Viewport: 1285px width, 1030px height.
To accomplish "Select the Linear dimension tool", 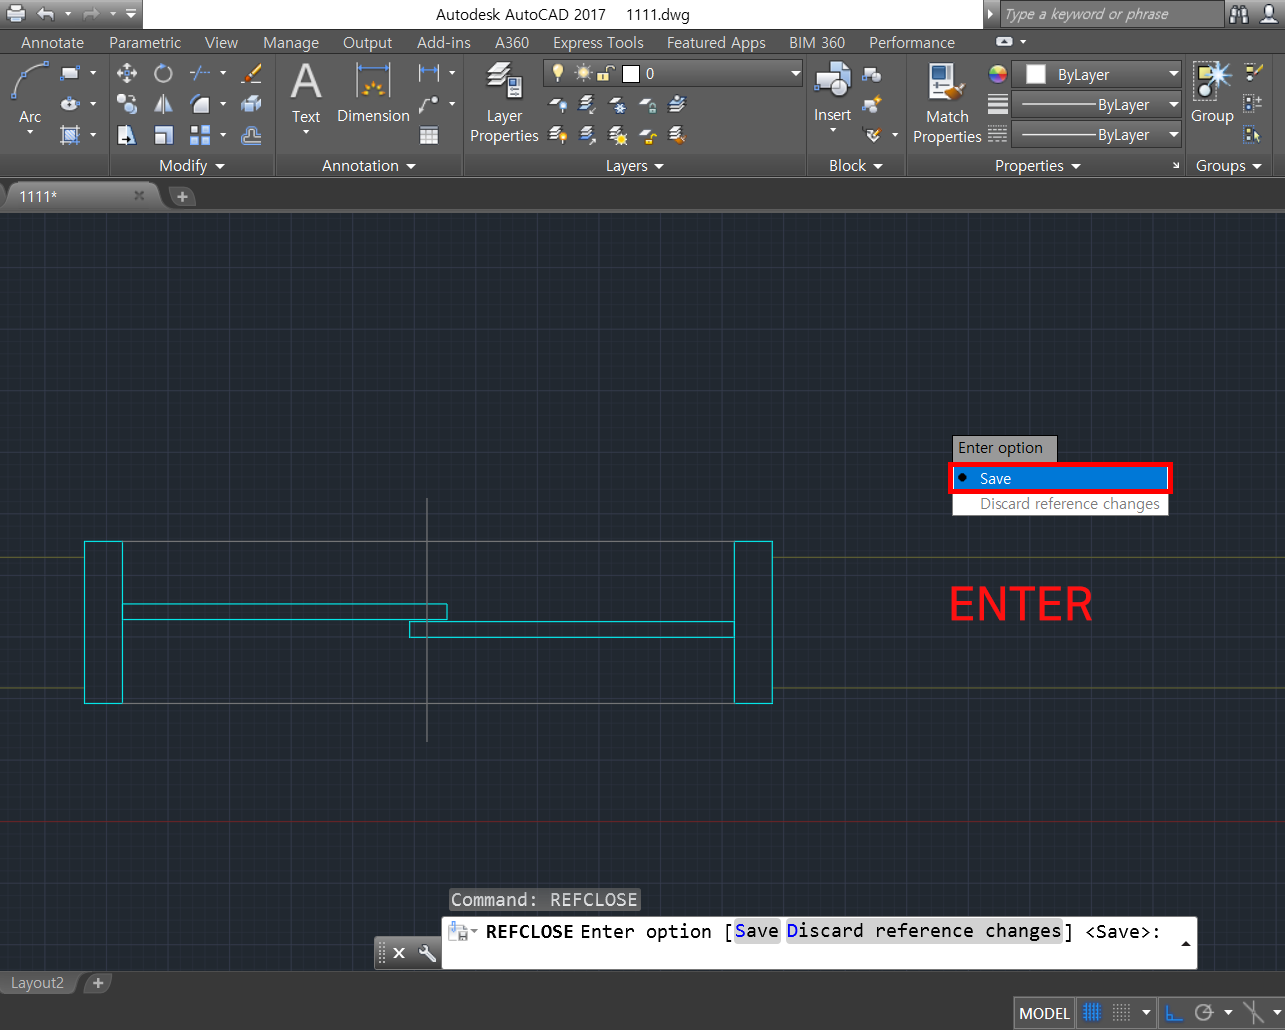I will pyautogui.click(x=429, y=73).
